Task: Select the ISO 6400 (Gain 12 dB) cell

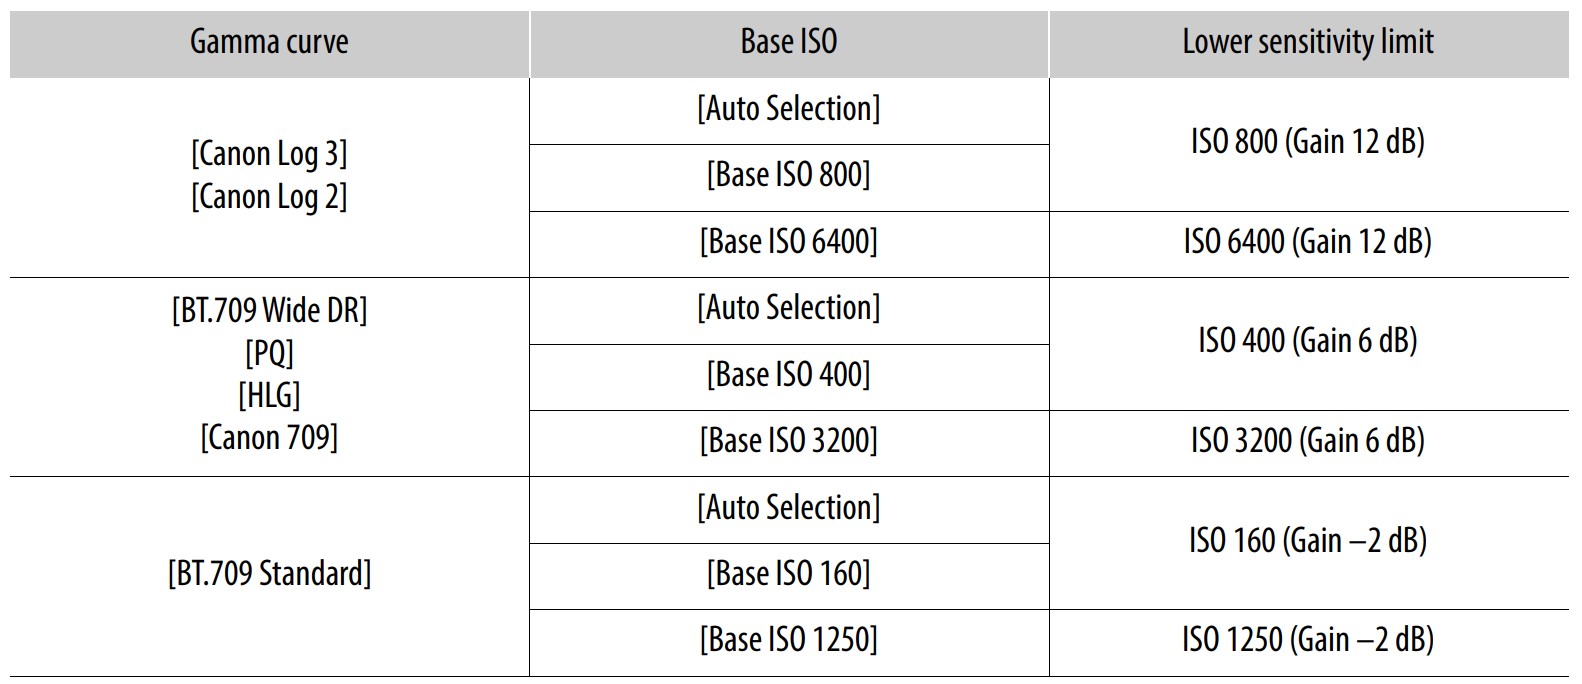Action: [1308, 242]
